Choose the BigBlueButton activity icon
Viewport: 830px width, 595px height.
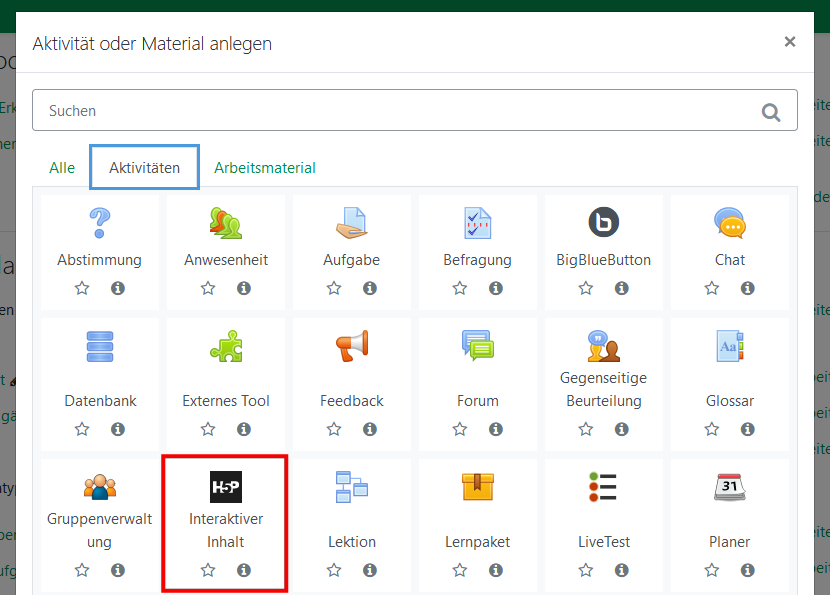click(603, 222)
